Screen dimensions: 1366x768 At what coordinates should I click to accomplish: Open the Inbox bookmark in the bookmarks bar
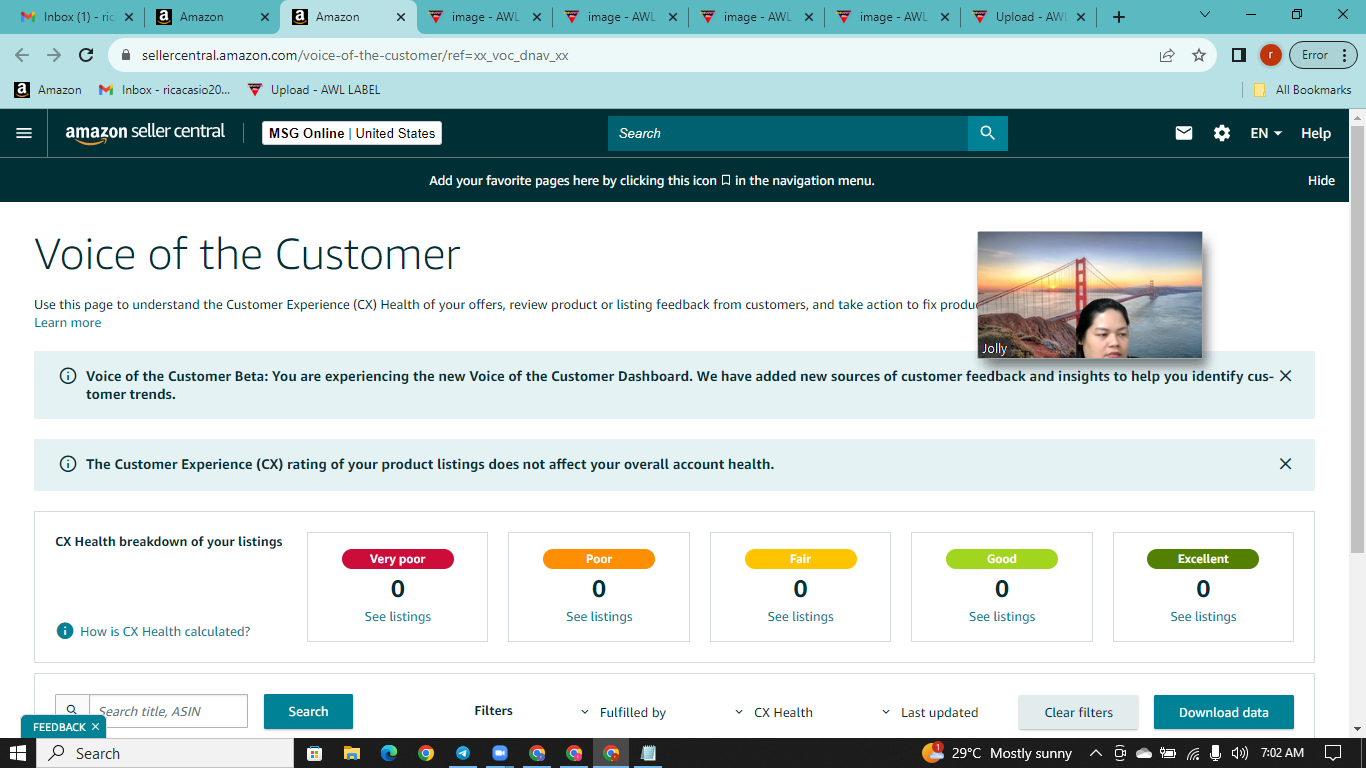coord(165,89)
